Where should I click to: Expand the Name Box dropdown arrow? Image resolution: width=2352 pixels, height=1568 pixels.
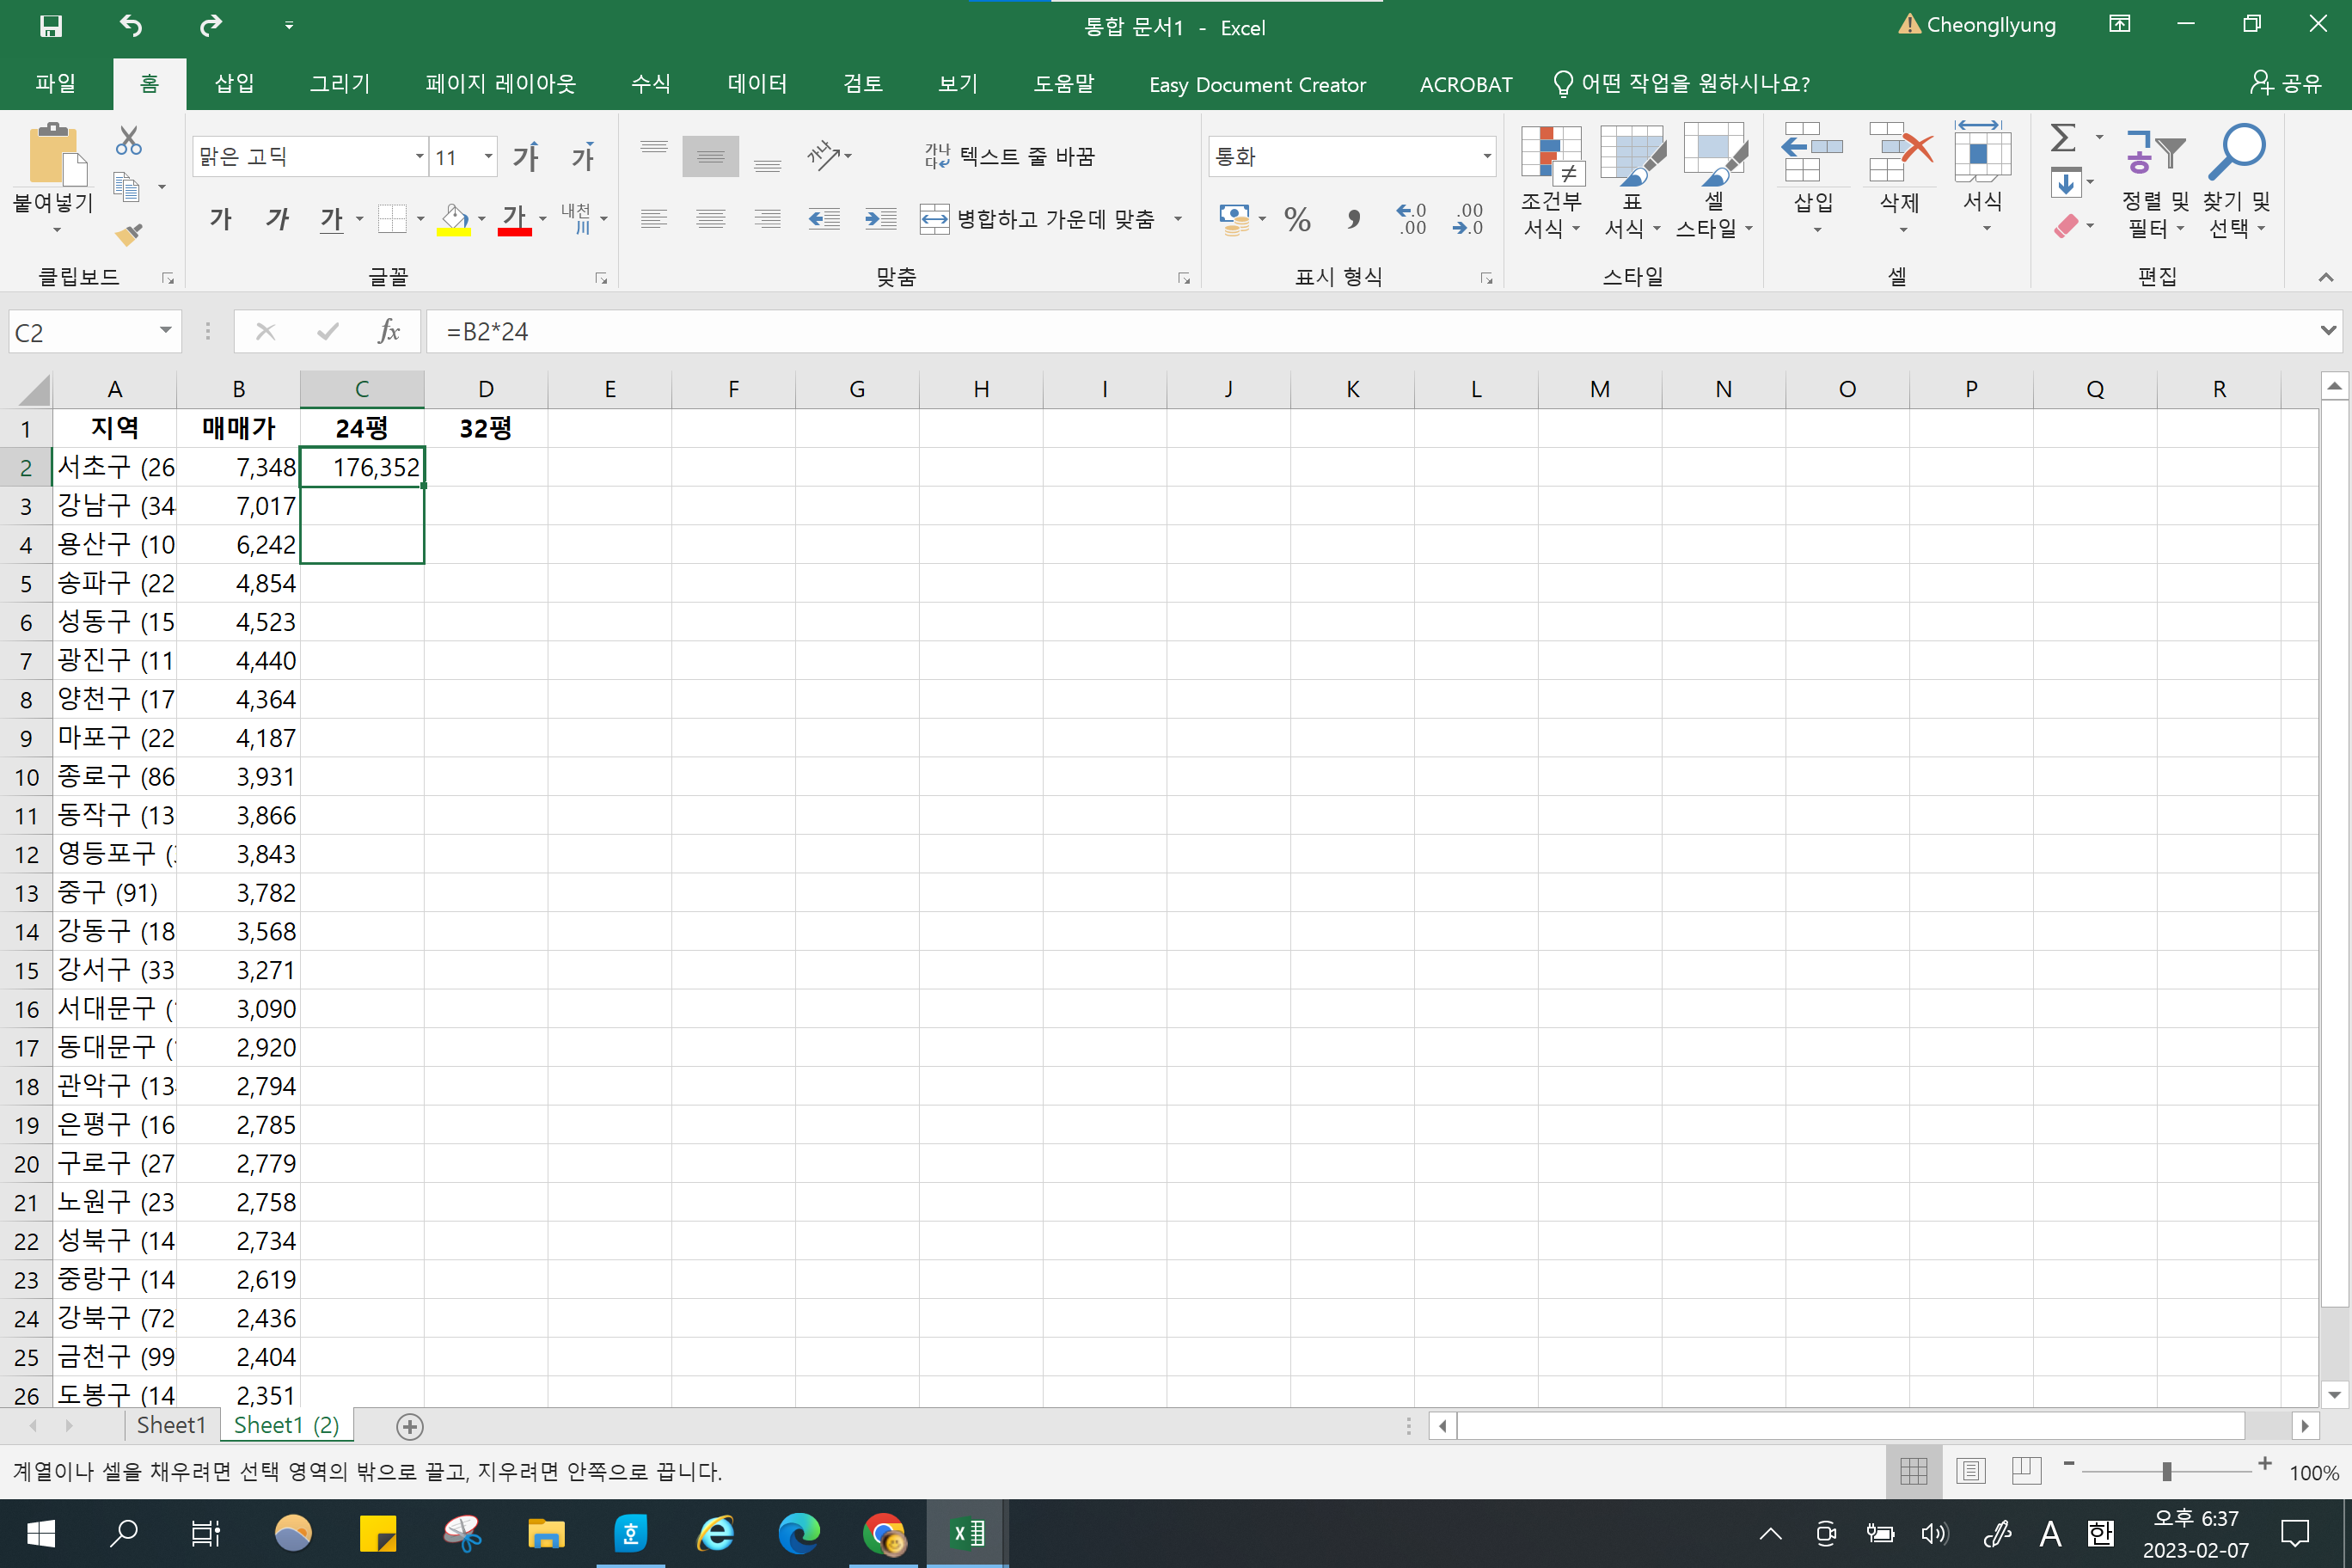[x=165, y=331]
